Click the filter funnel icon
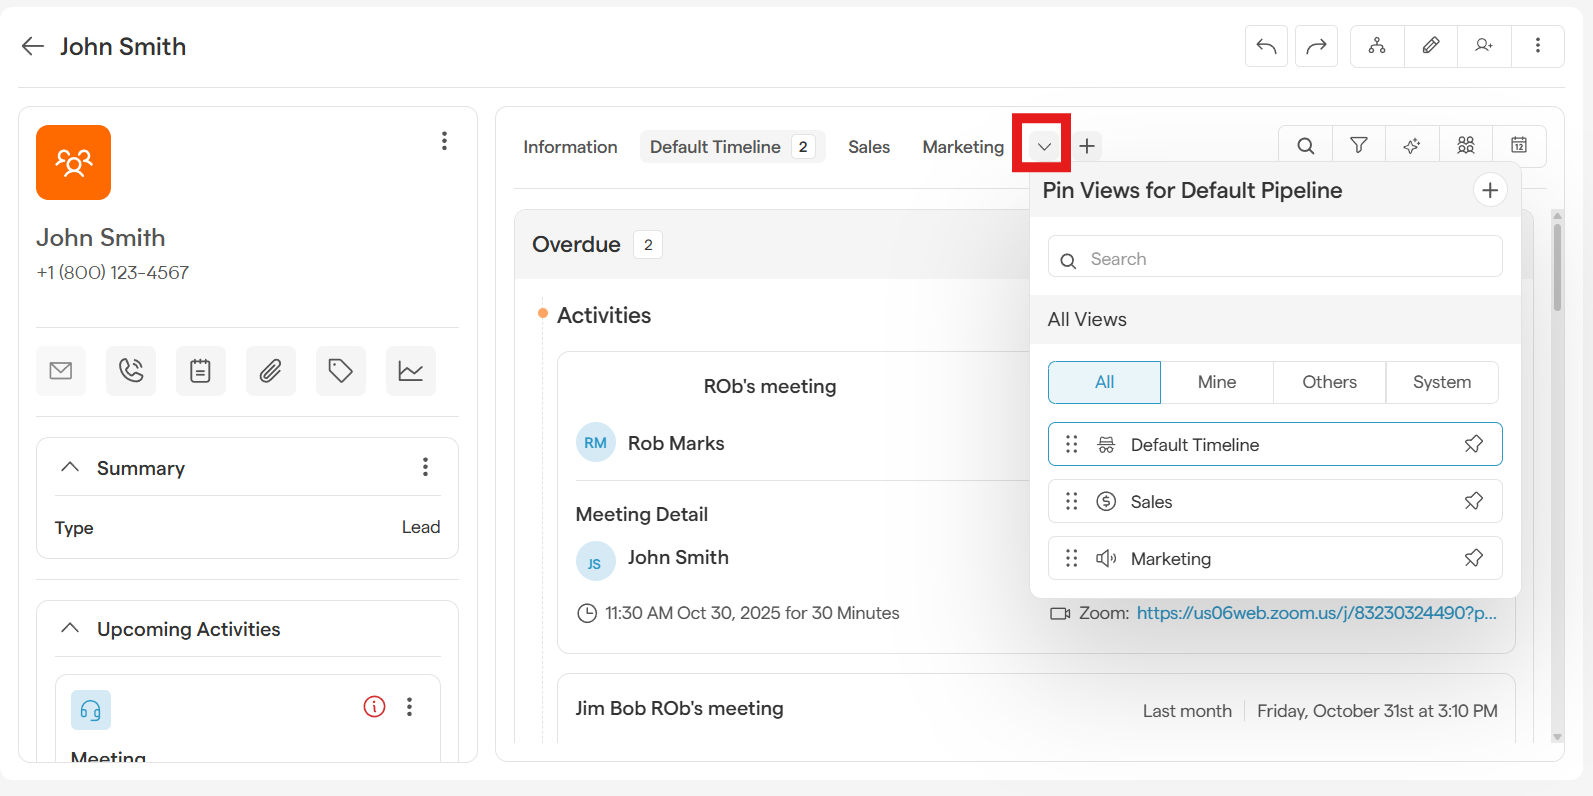1593x796 pixels. point(1358,146)
